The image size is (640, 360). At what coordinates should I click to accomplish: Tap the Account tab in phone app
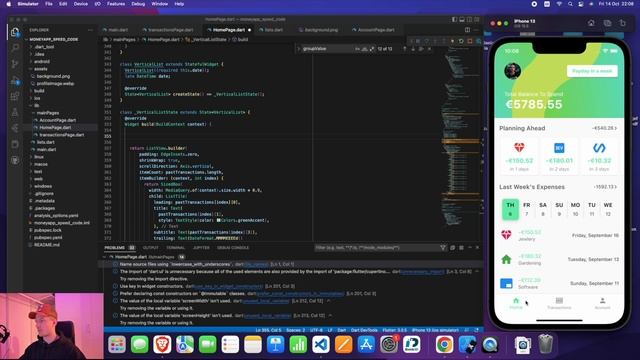(602, 303)
